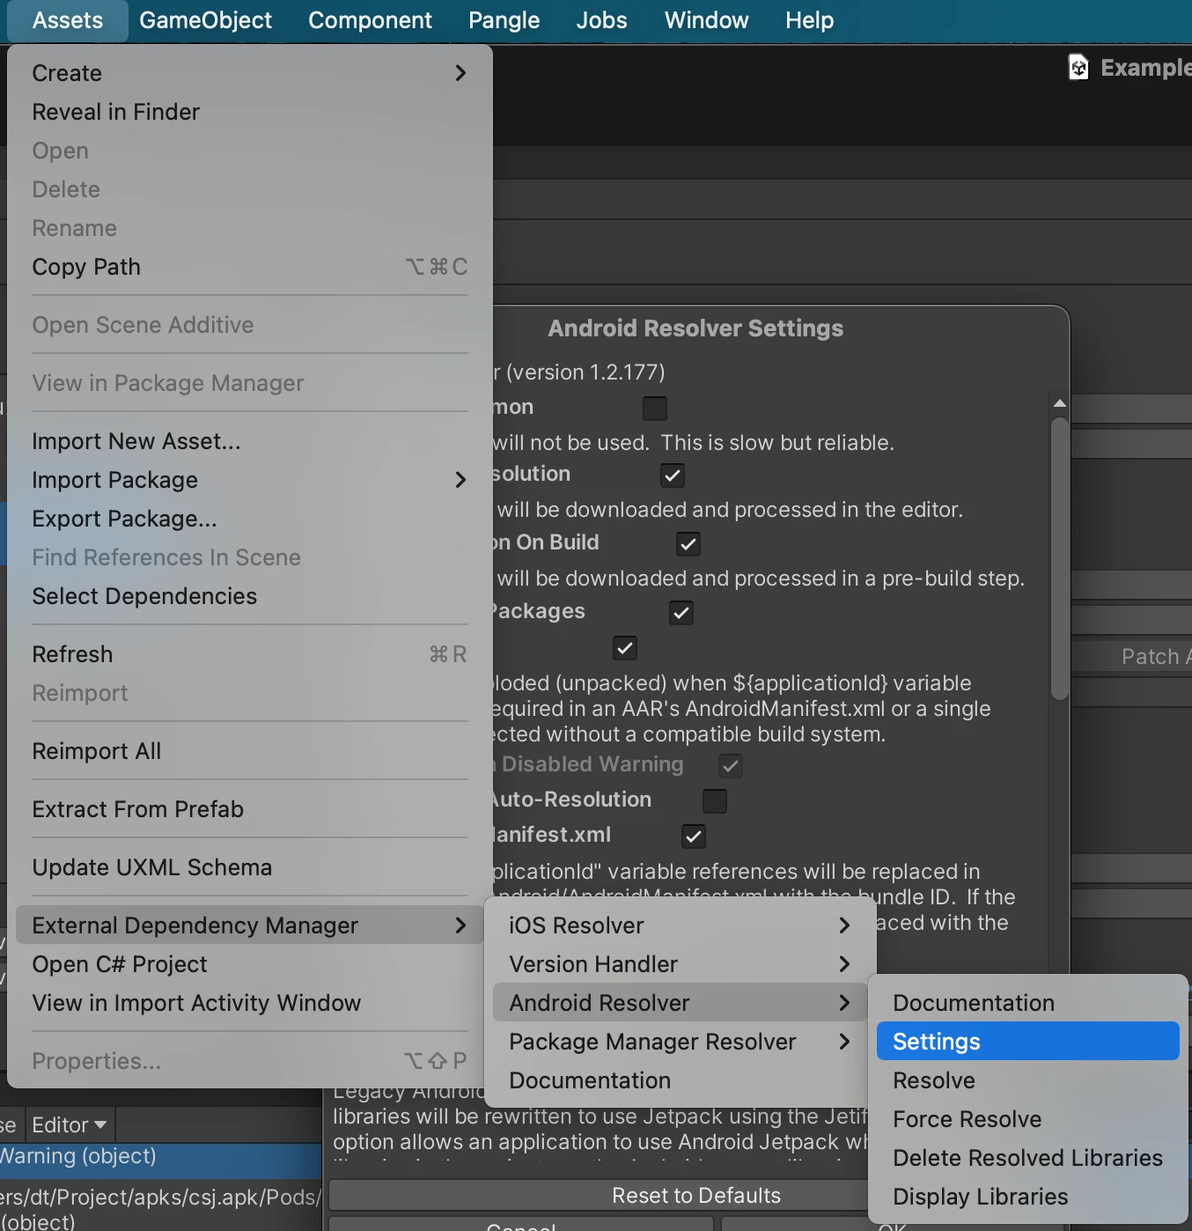The height and width of the screenshot is (1231, 1192).
Task: Expand Package Manager Resolver submenu arrow
Action: tap(844, 1042)
